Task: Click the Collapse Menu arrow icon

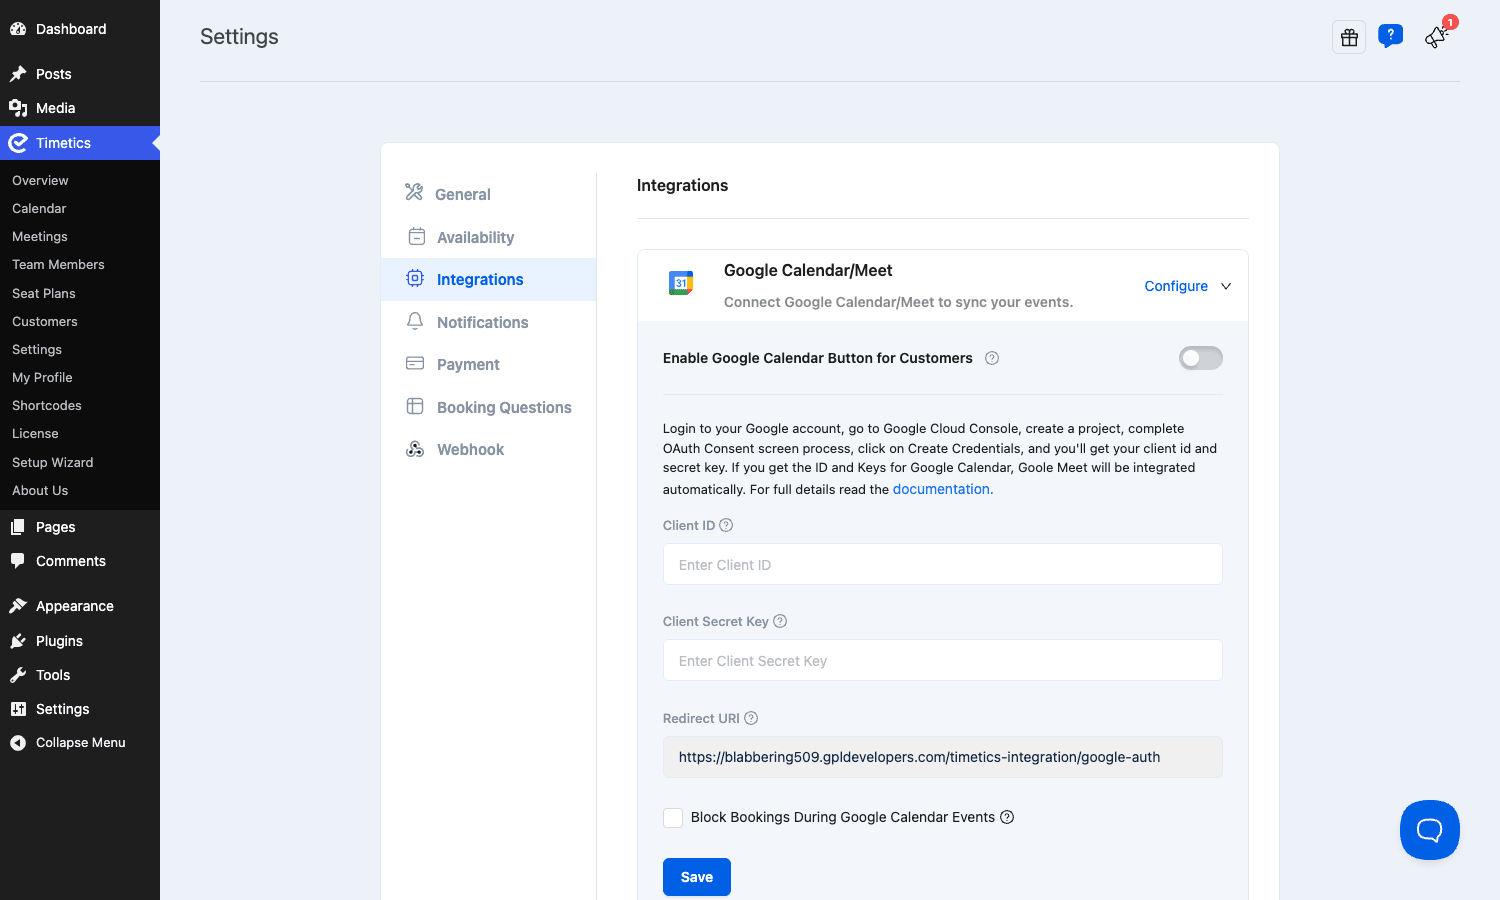Action: coord(18,743)
